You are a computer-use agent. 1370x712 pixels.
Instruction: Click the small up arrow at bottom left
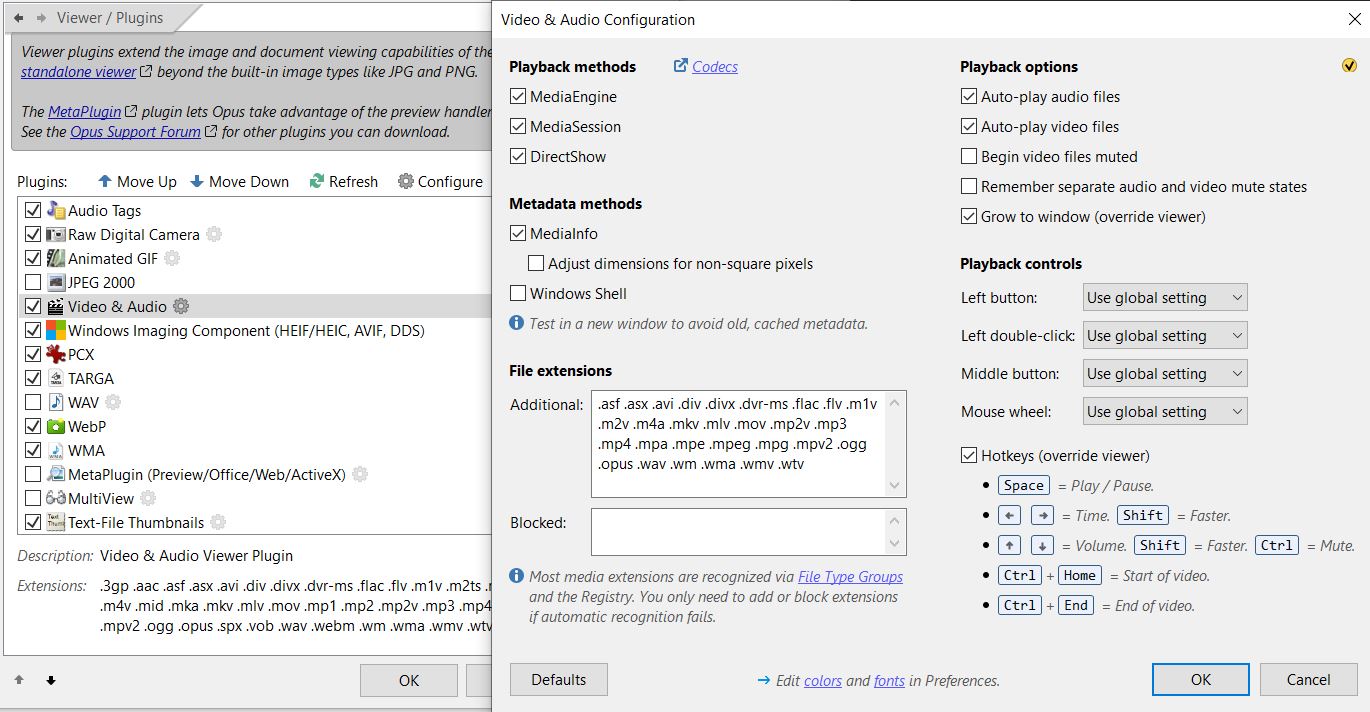point(19,680)
